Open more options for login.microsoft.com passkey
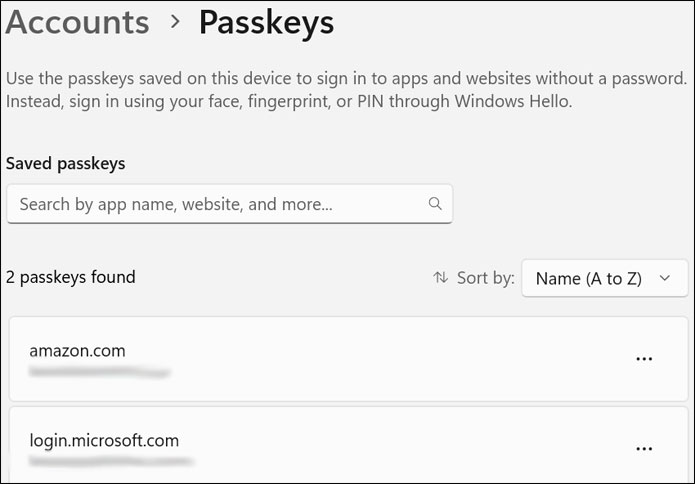 pos(644,449)
